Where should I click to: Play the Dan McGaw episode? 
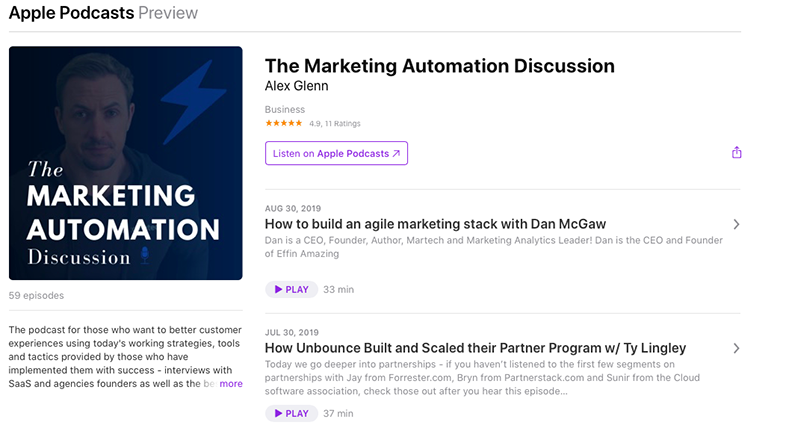point(291,289)
